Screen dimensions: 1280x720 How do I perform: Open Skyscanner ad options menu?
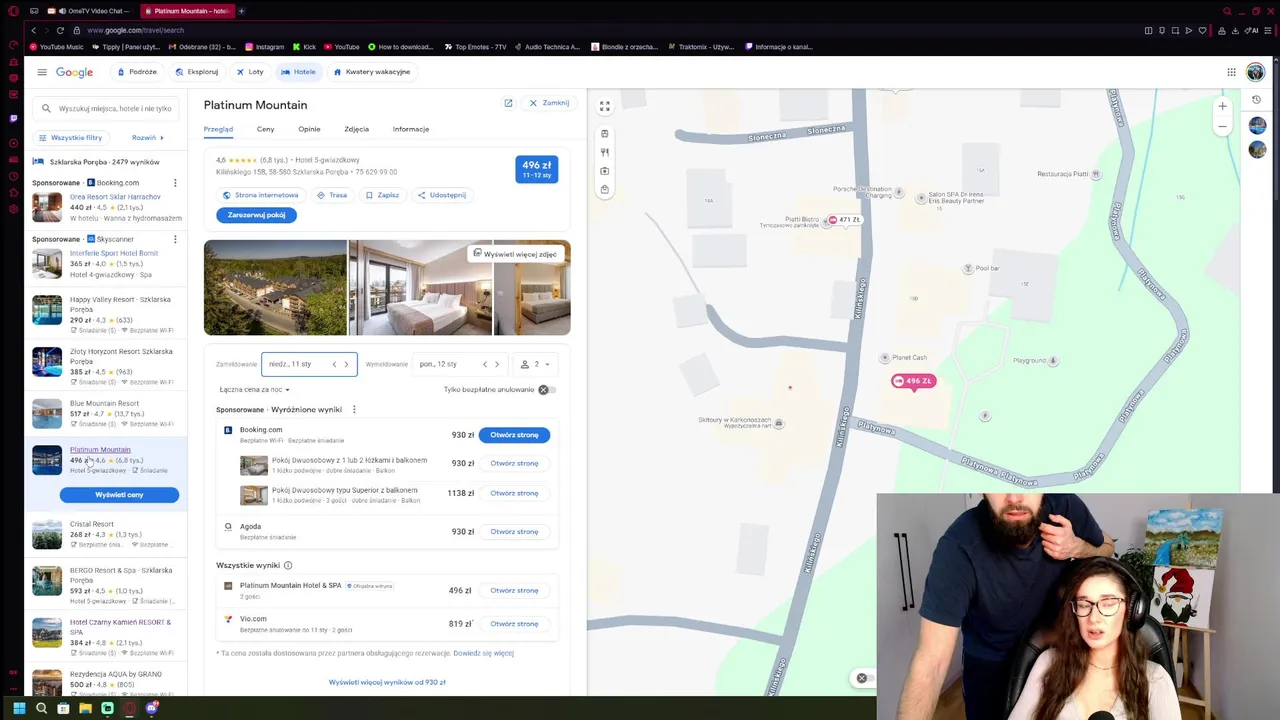(175, 239)
